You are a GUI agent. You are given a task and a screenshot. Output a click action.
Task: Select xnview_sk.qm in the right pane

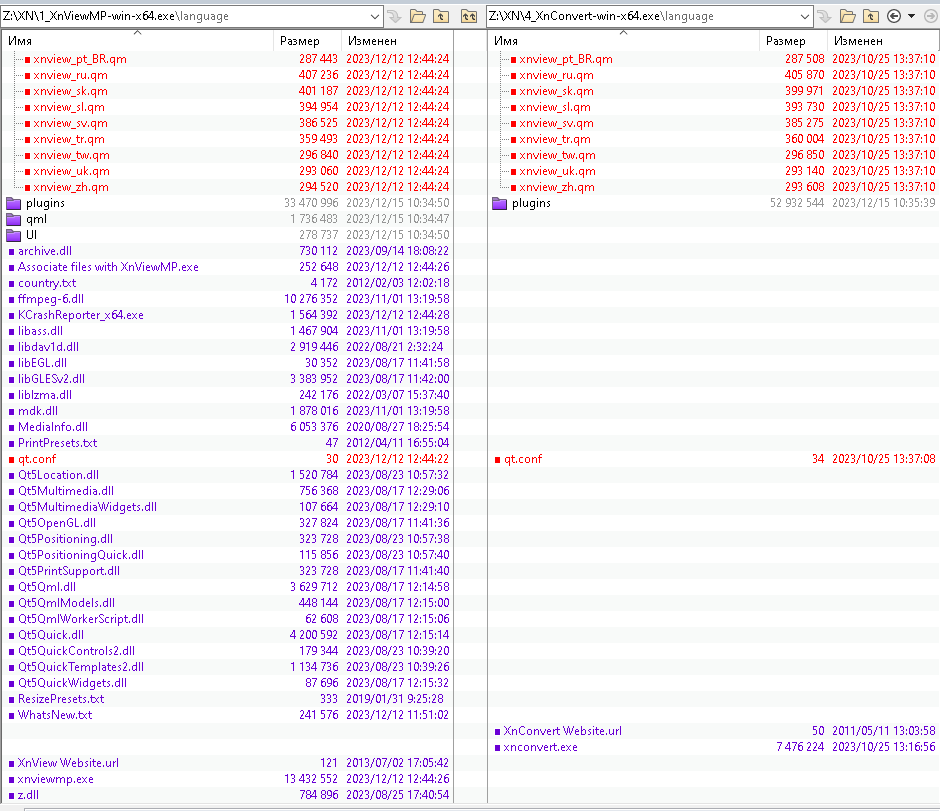pos(556,91)
